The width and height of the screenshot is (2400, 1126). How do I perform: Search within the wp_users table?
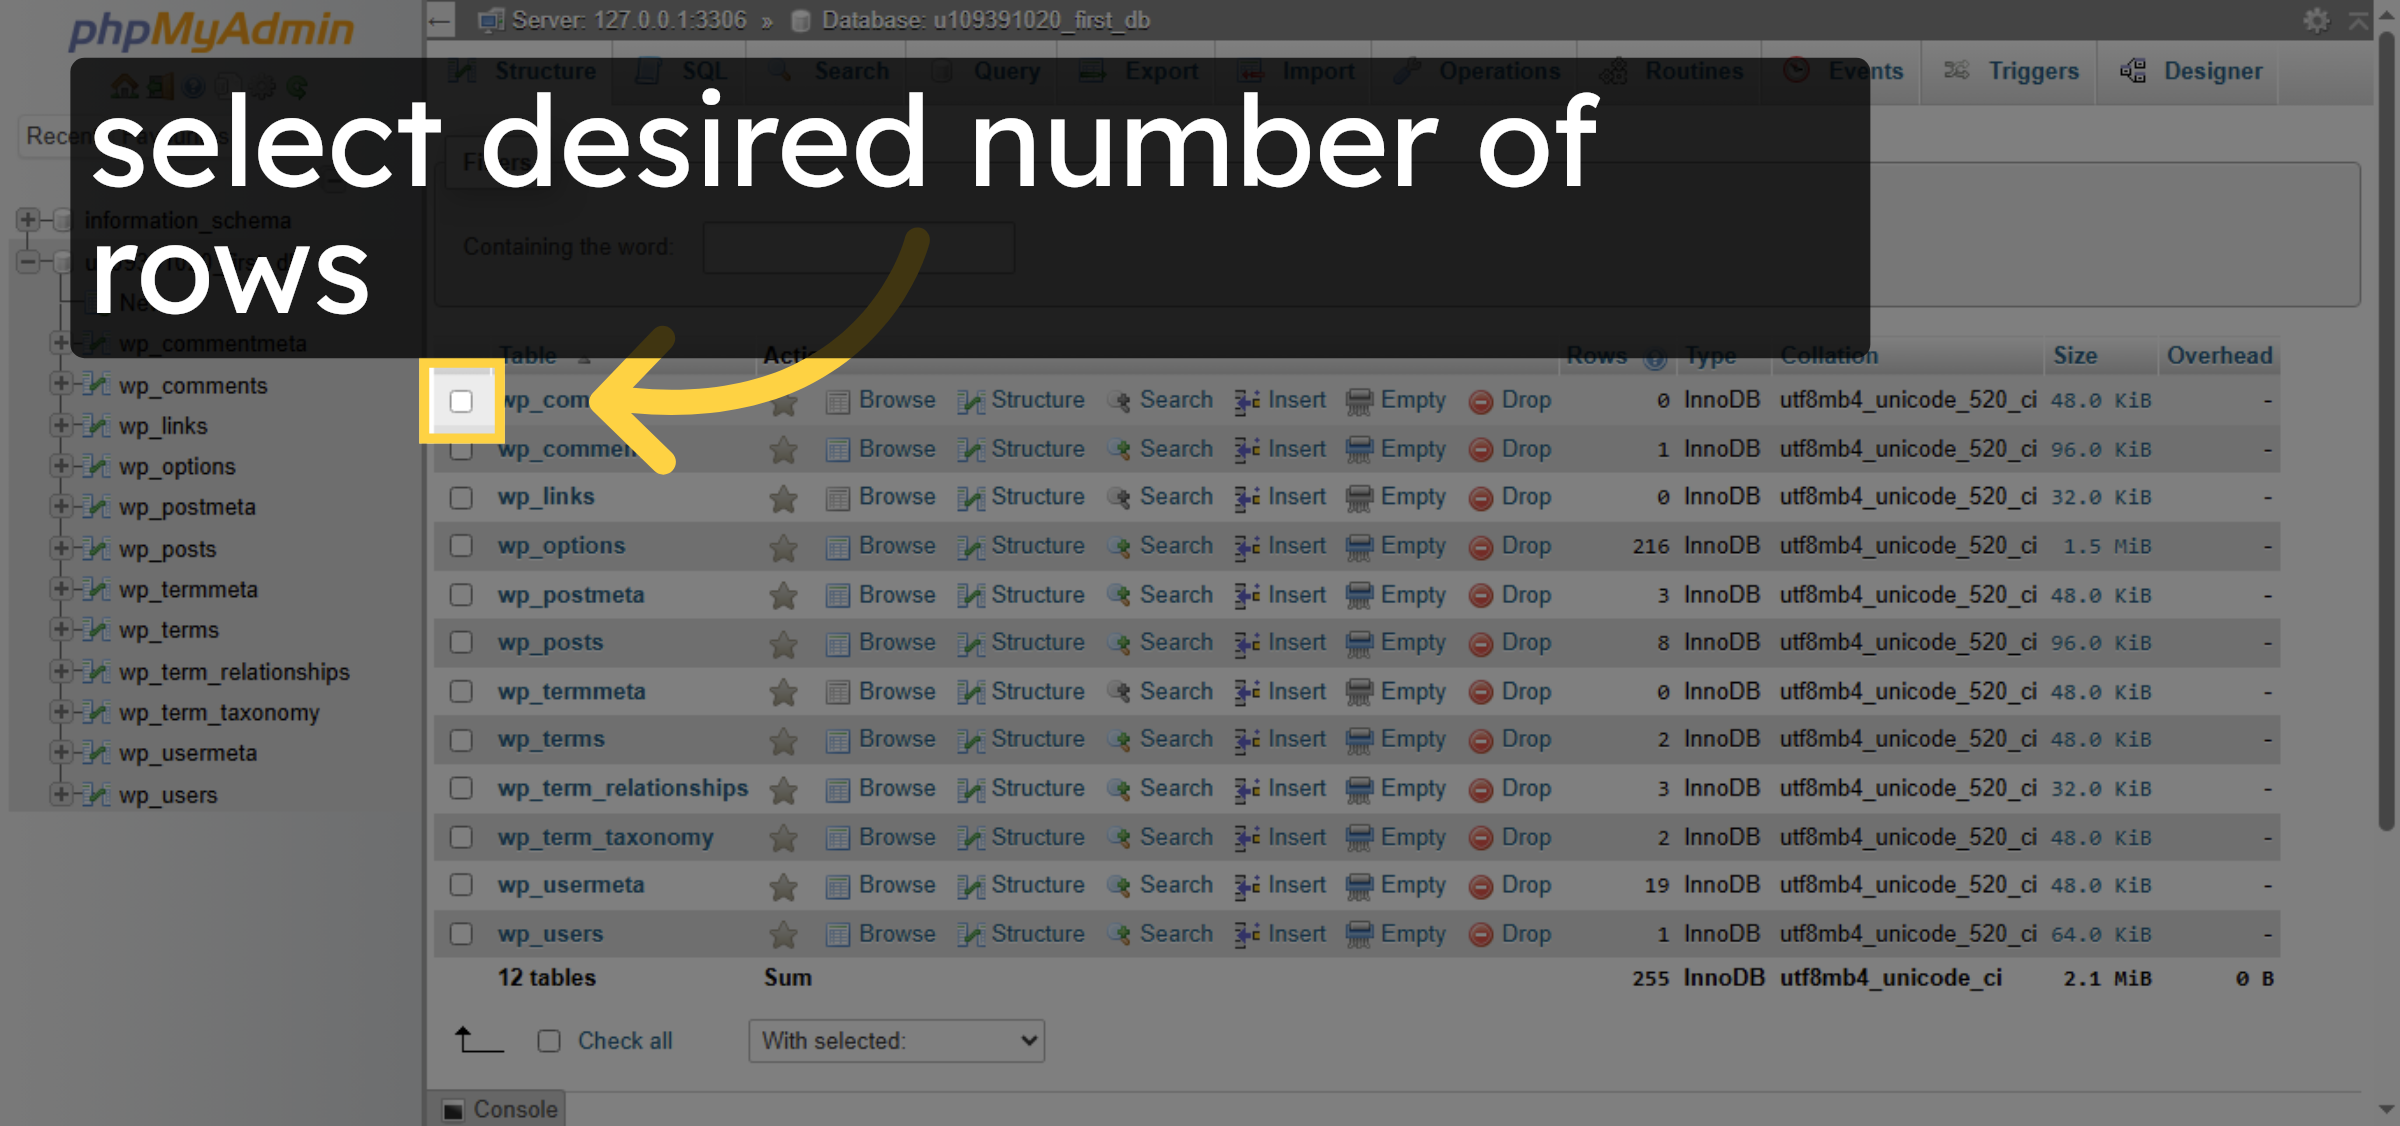[1176, 933]
